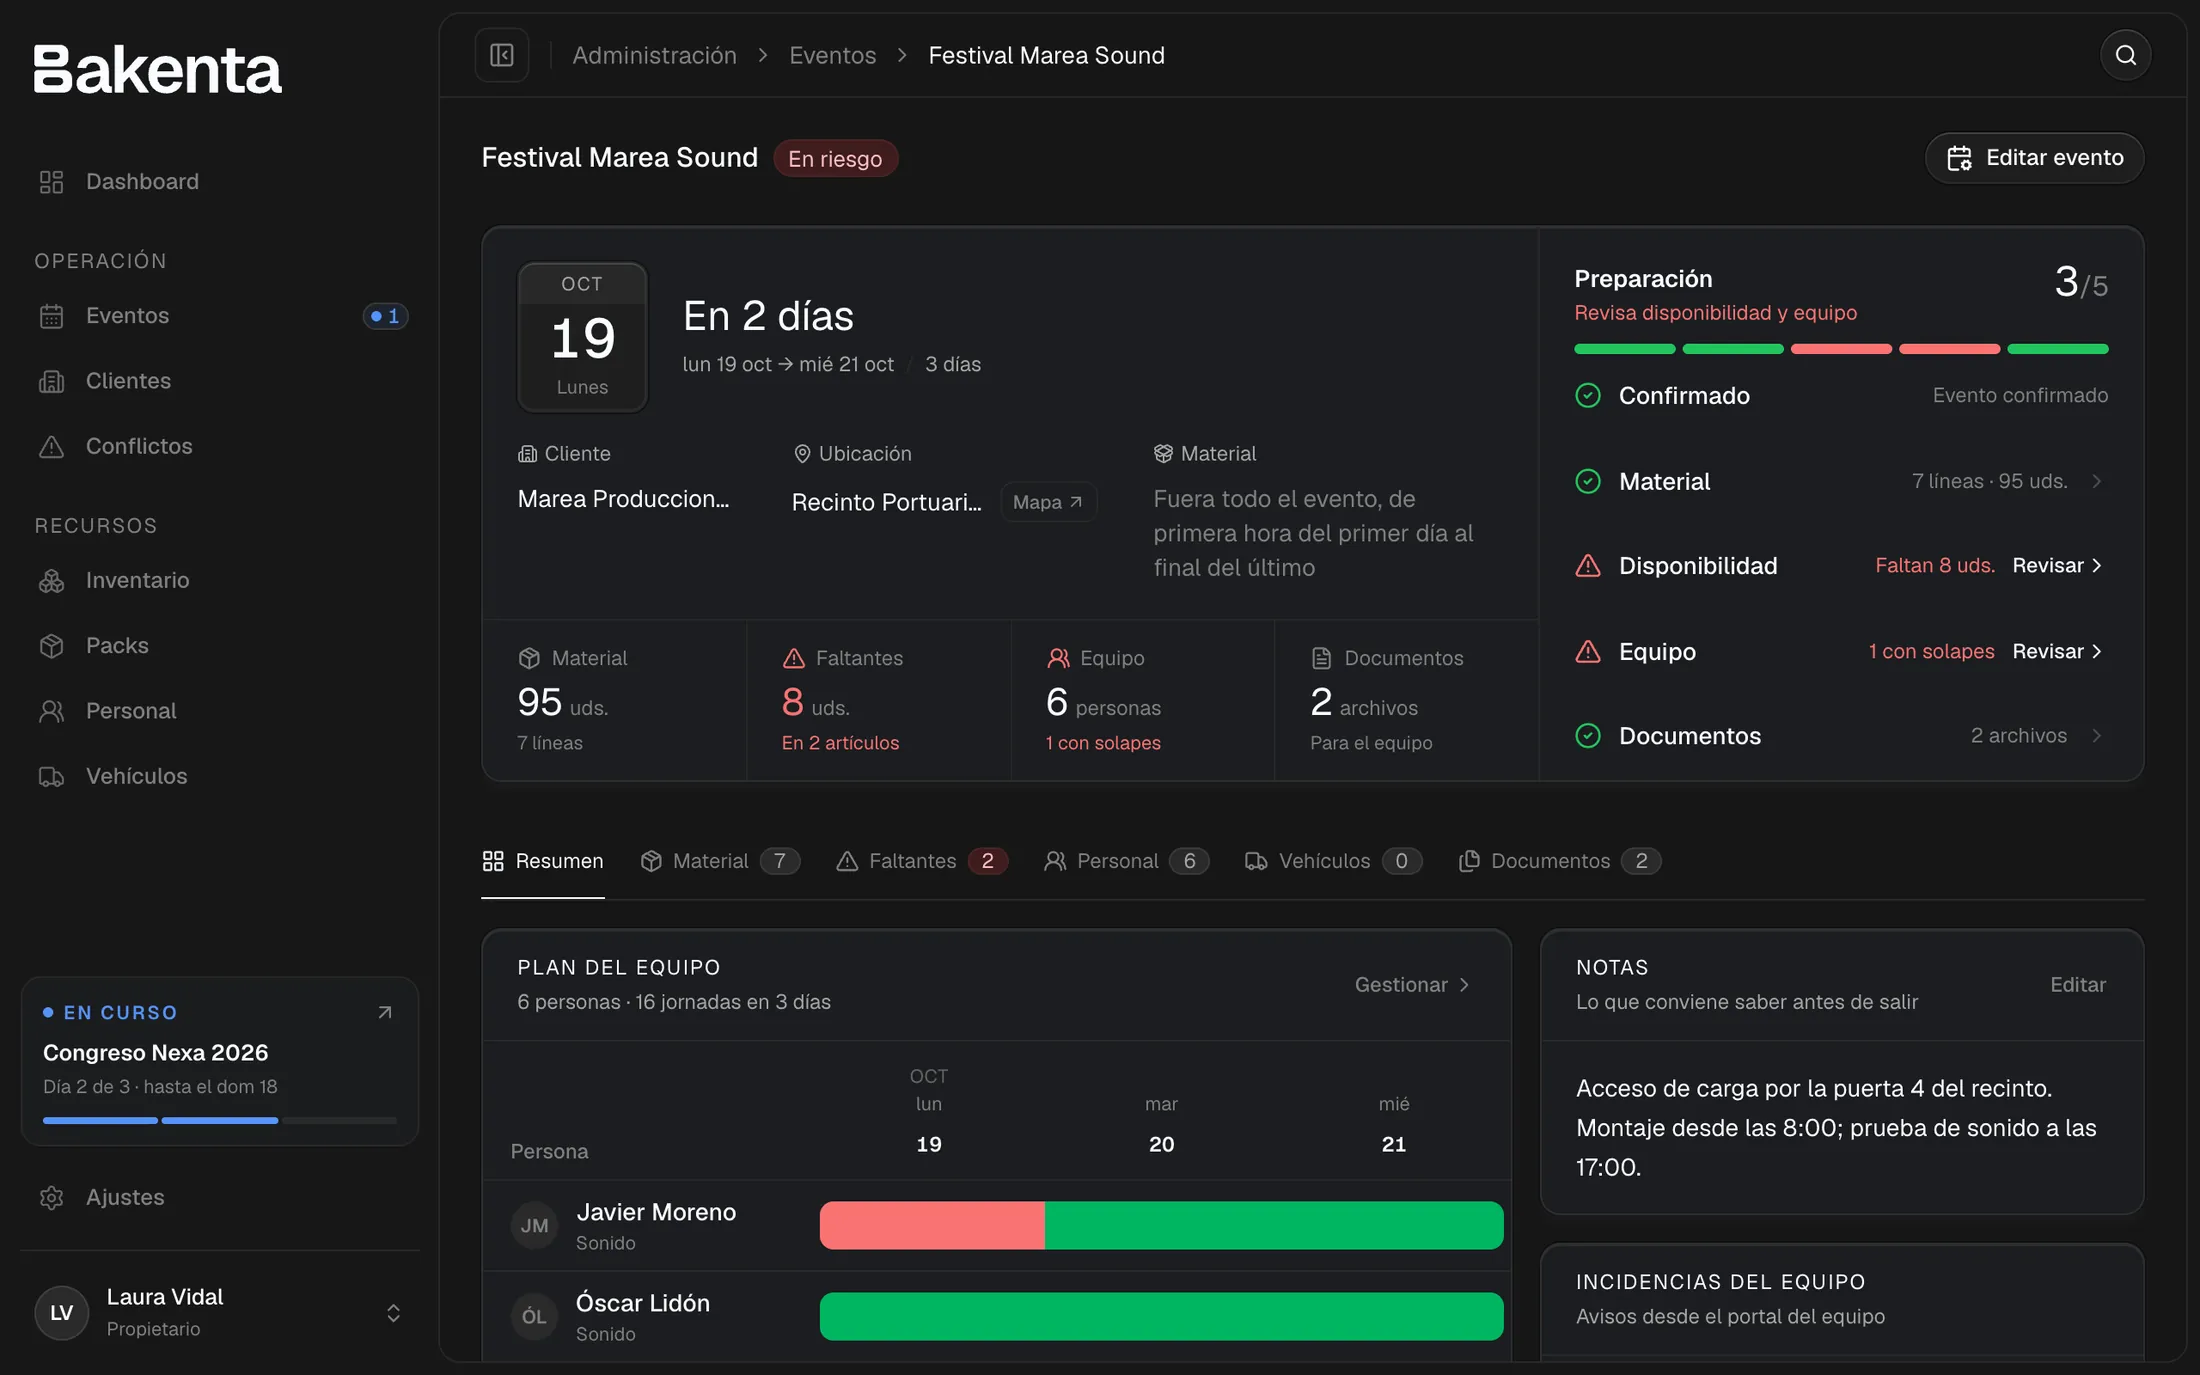Click Javier Moreno's red conflict bar segment
The width and height of the screenshot is (2200, 1375).
[x=932, y=1226]
